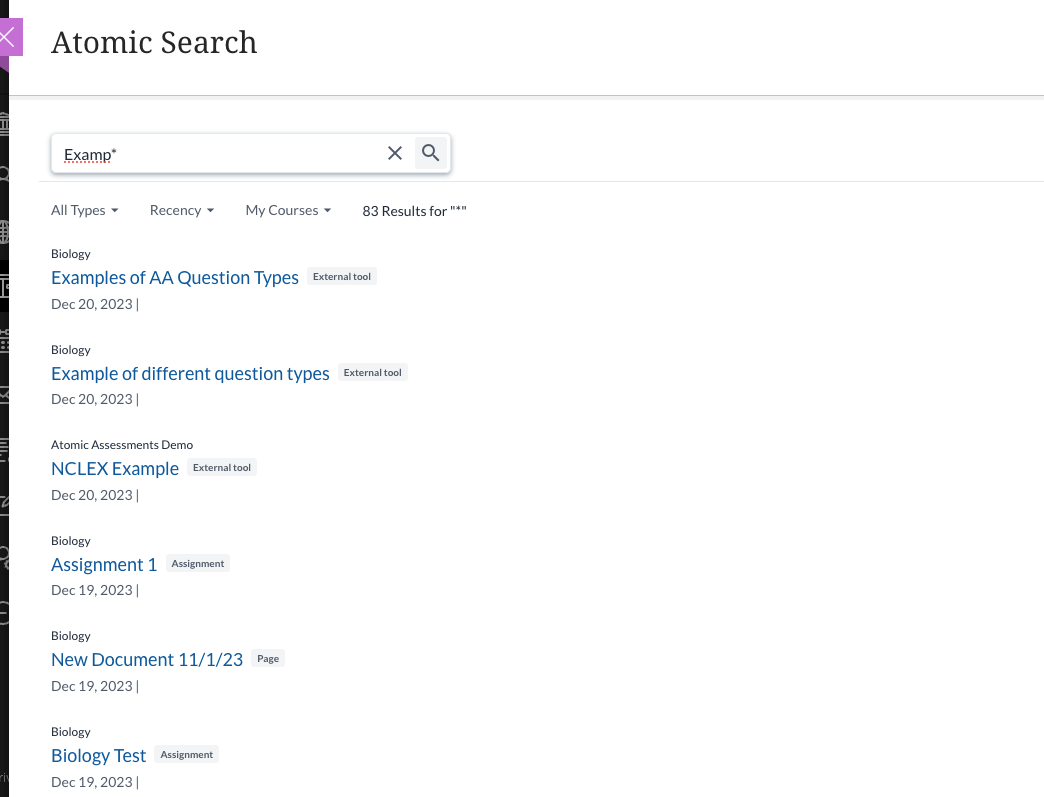This screenshot has width=1044, height=797.
Task: Open New Document 11/1/23 page
Action: click(147, 660)
